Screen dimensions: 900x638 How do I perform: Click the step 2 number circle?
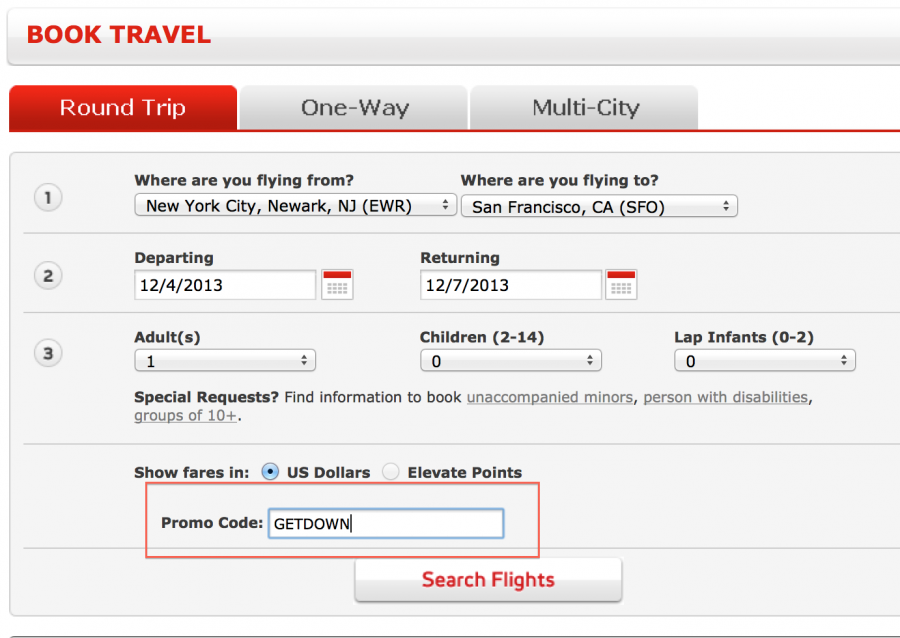(48, 275)
